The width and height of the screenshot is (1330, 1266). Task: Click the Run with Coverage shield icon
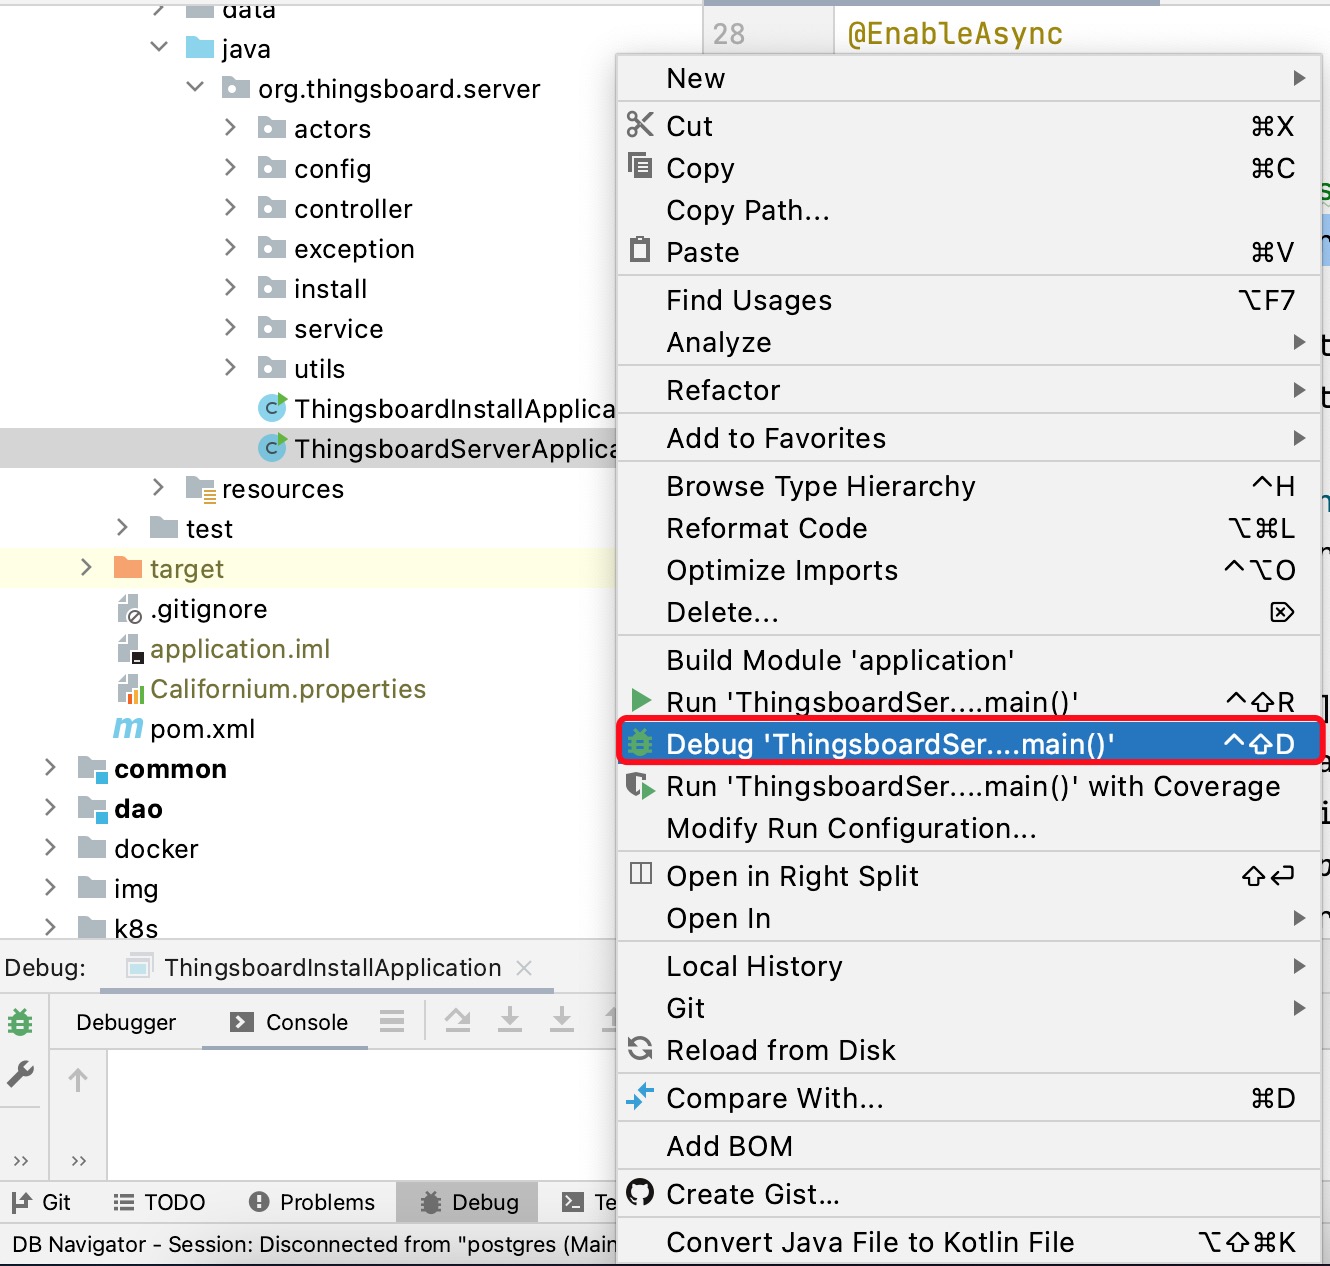640,786
